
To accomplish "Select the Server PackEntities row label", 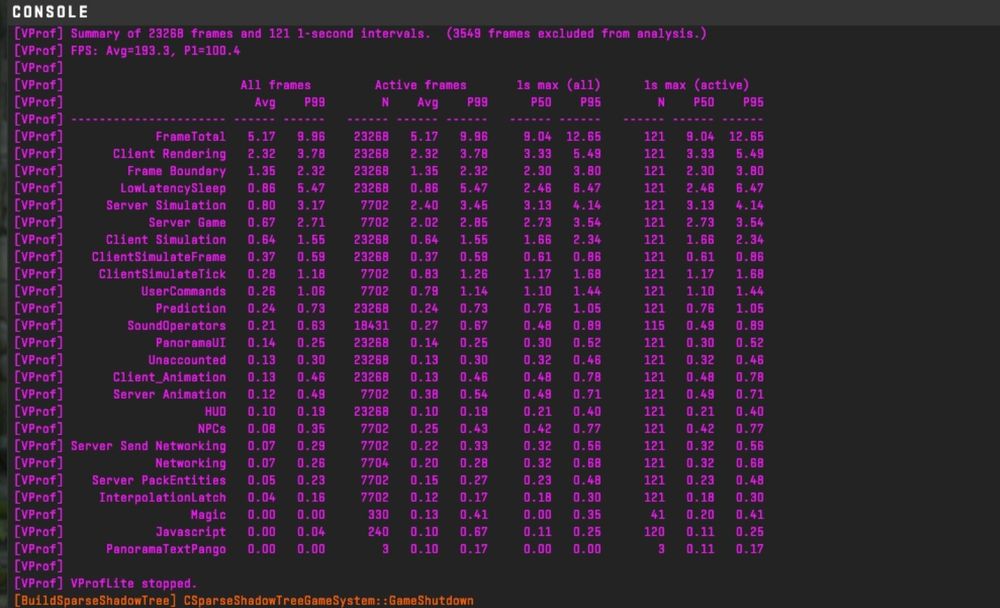I will coord(158,482).
